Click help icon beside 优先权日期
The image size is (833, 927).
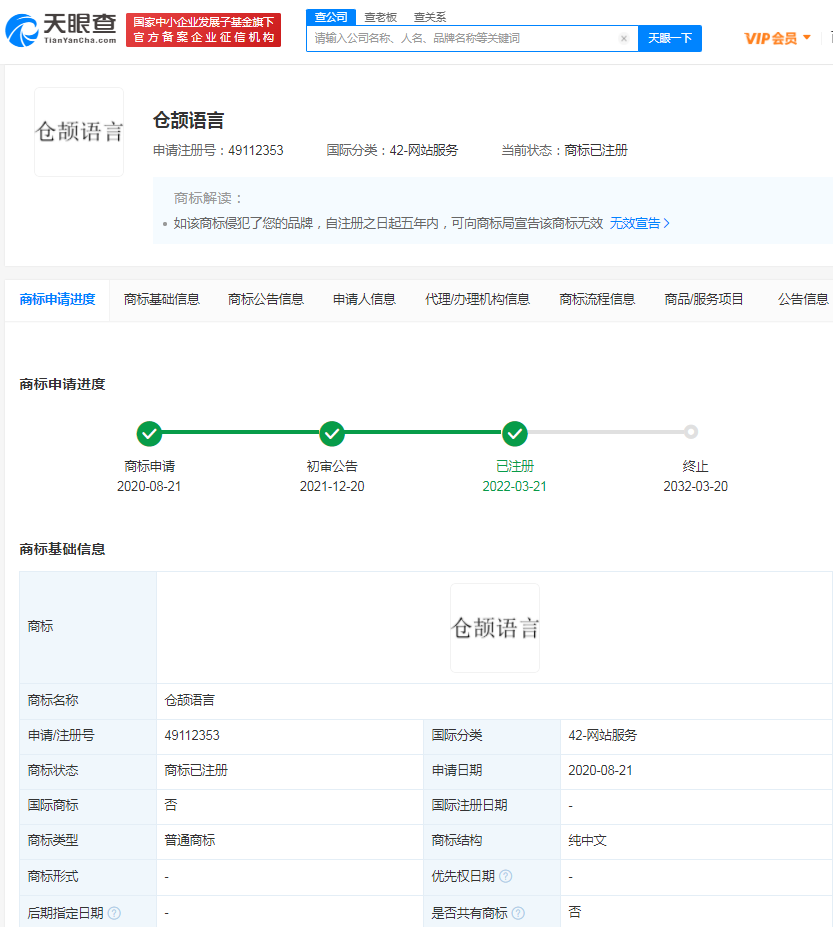point(505,876)
